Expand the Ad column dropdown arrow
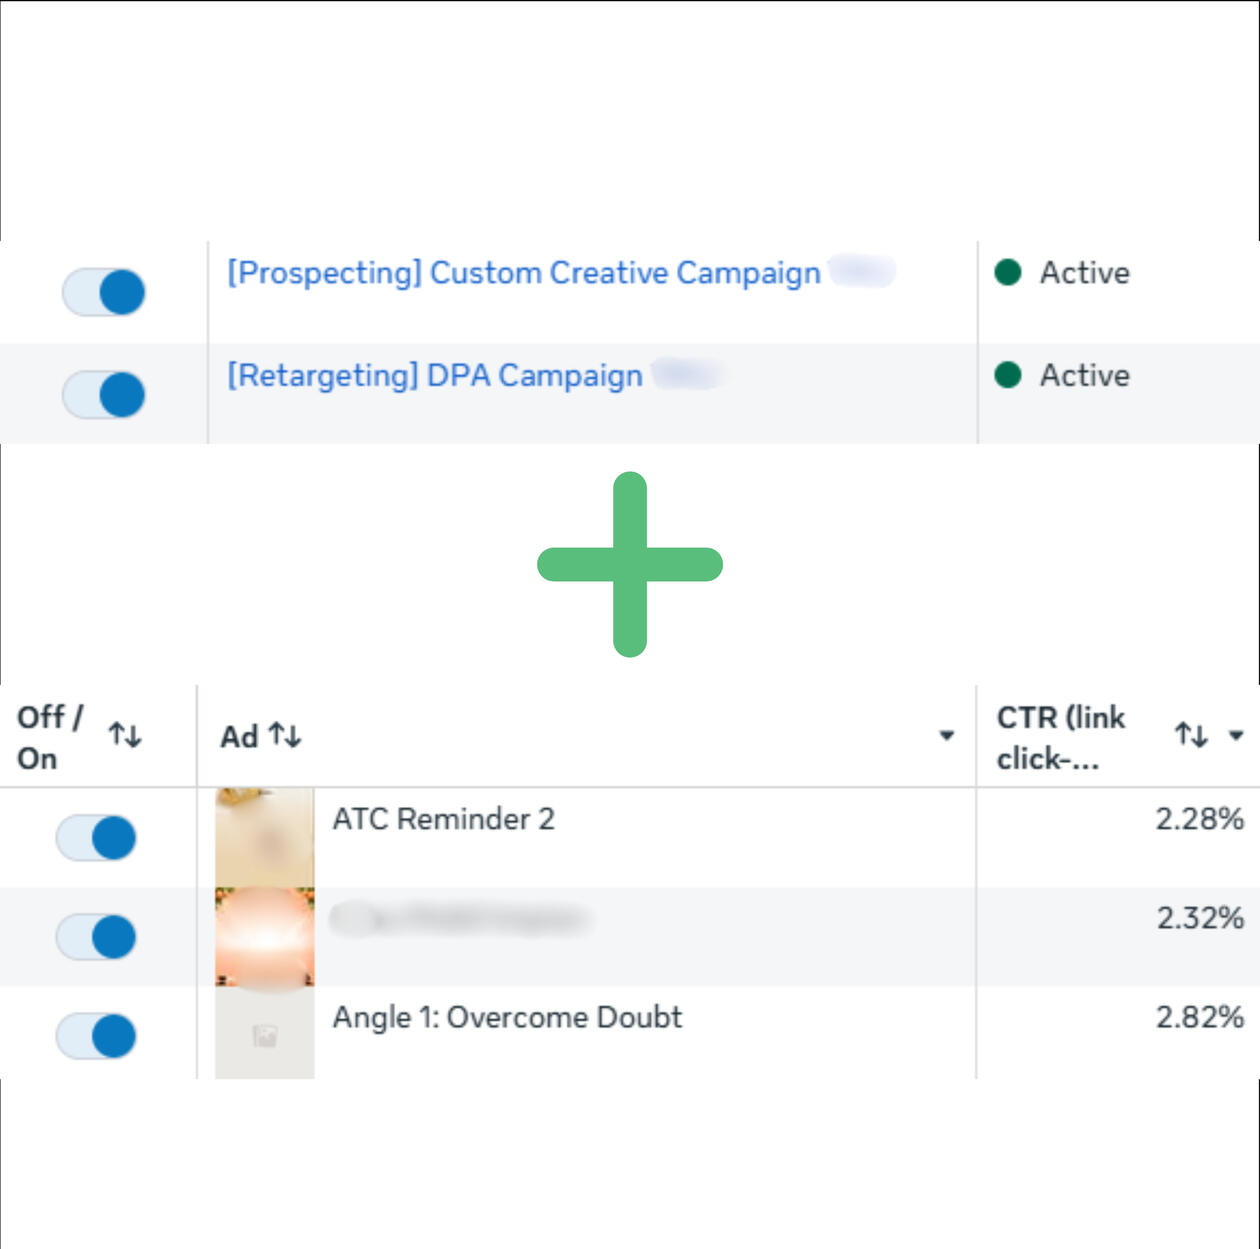Image resolution: width=1260 pixels, height=1249 pixels. (946, 736)
